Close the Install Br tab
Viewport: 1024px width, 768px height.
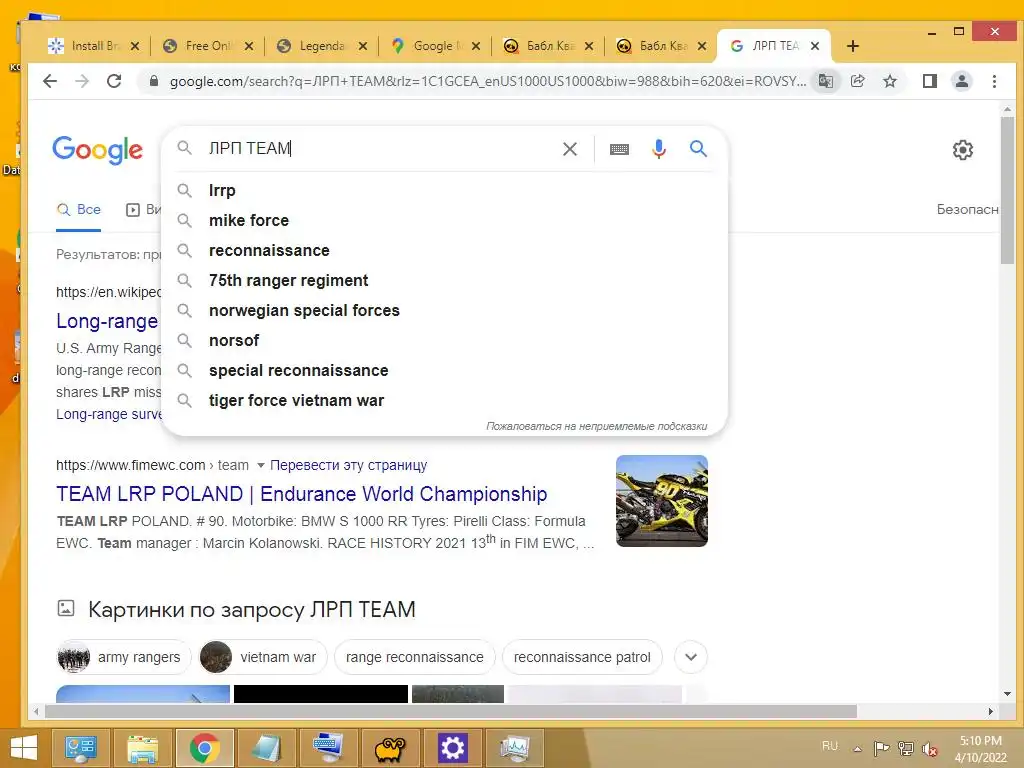pos(135,46)
